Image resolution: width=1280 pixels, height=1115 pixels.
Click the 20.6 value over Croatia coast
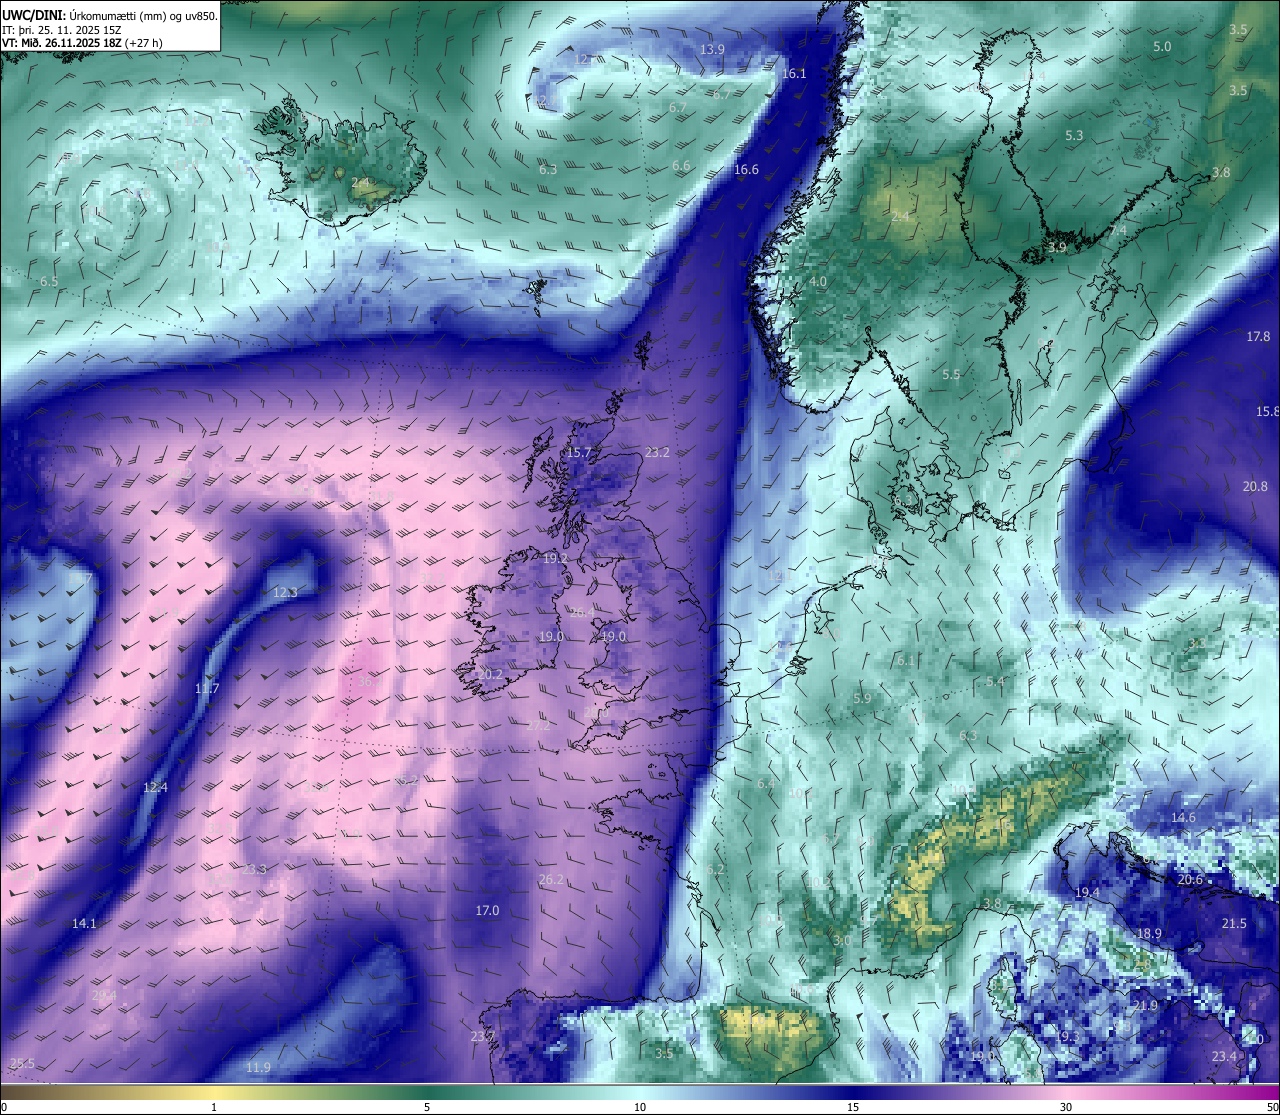[x=1190, y=880]
